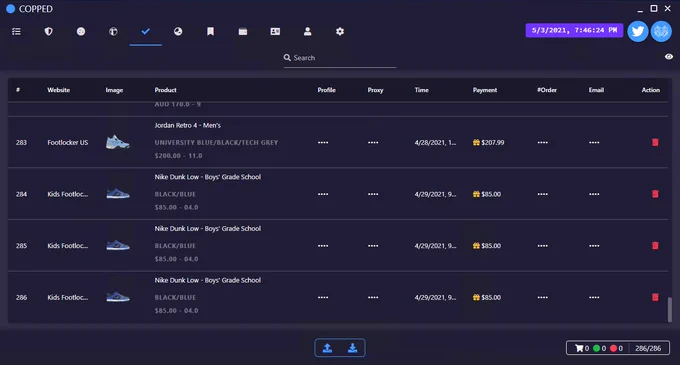
Task: Click the green status dot counter
Action: (x=596, y=348)
